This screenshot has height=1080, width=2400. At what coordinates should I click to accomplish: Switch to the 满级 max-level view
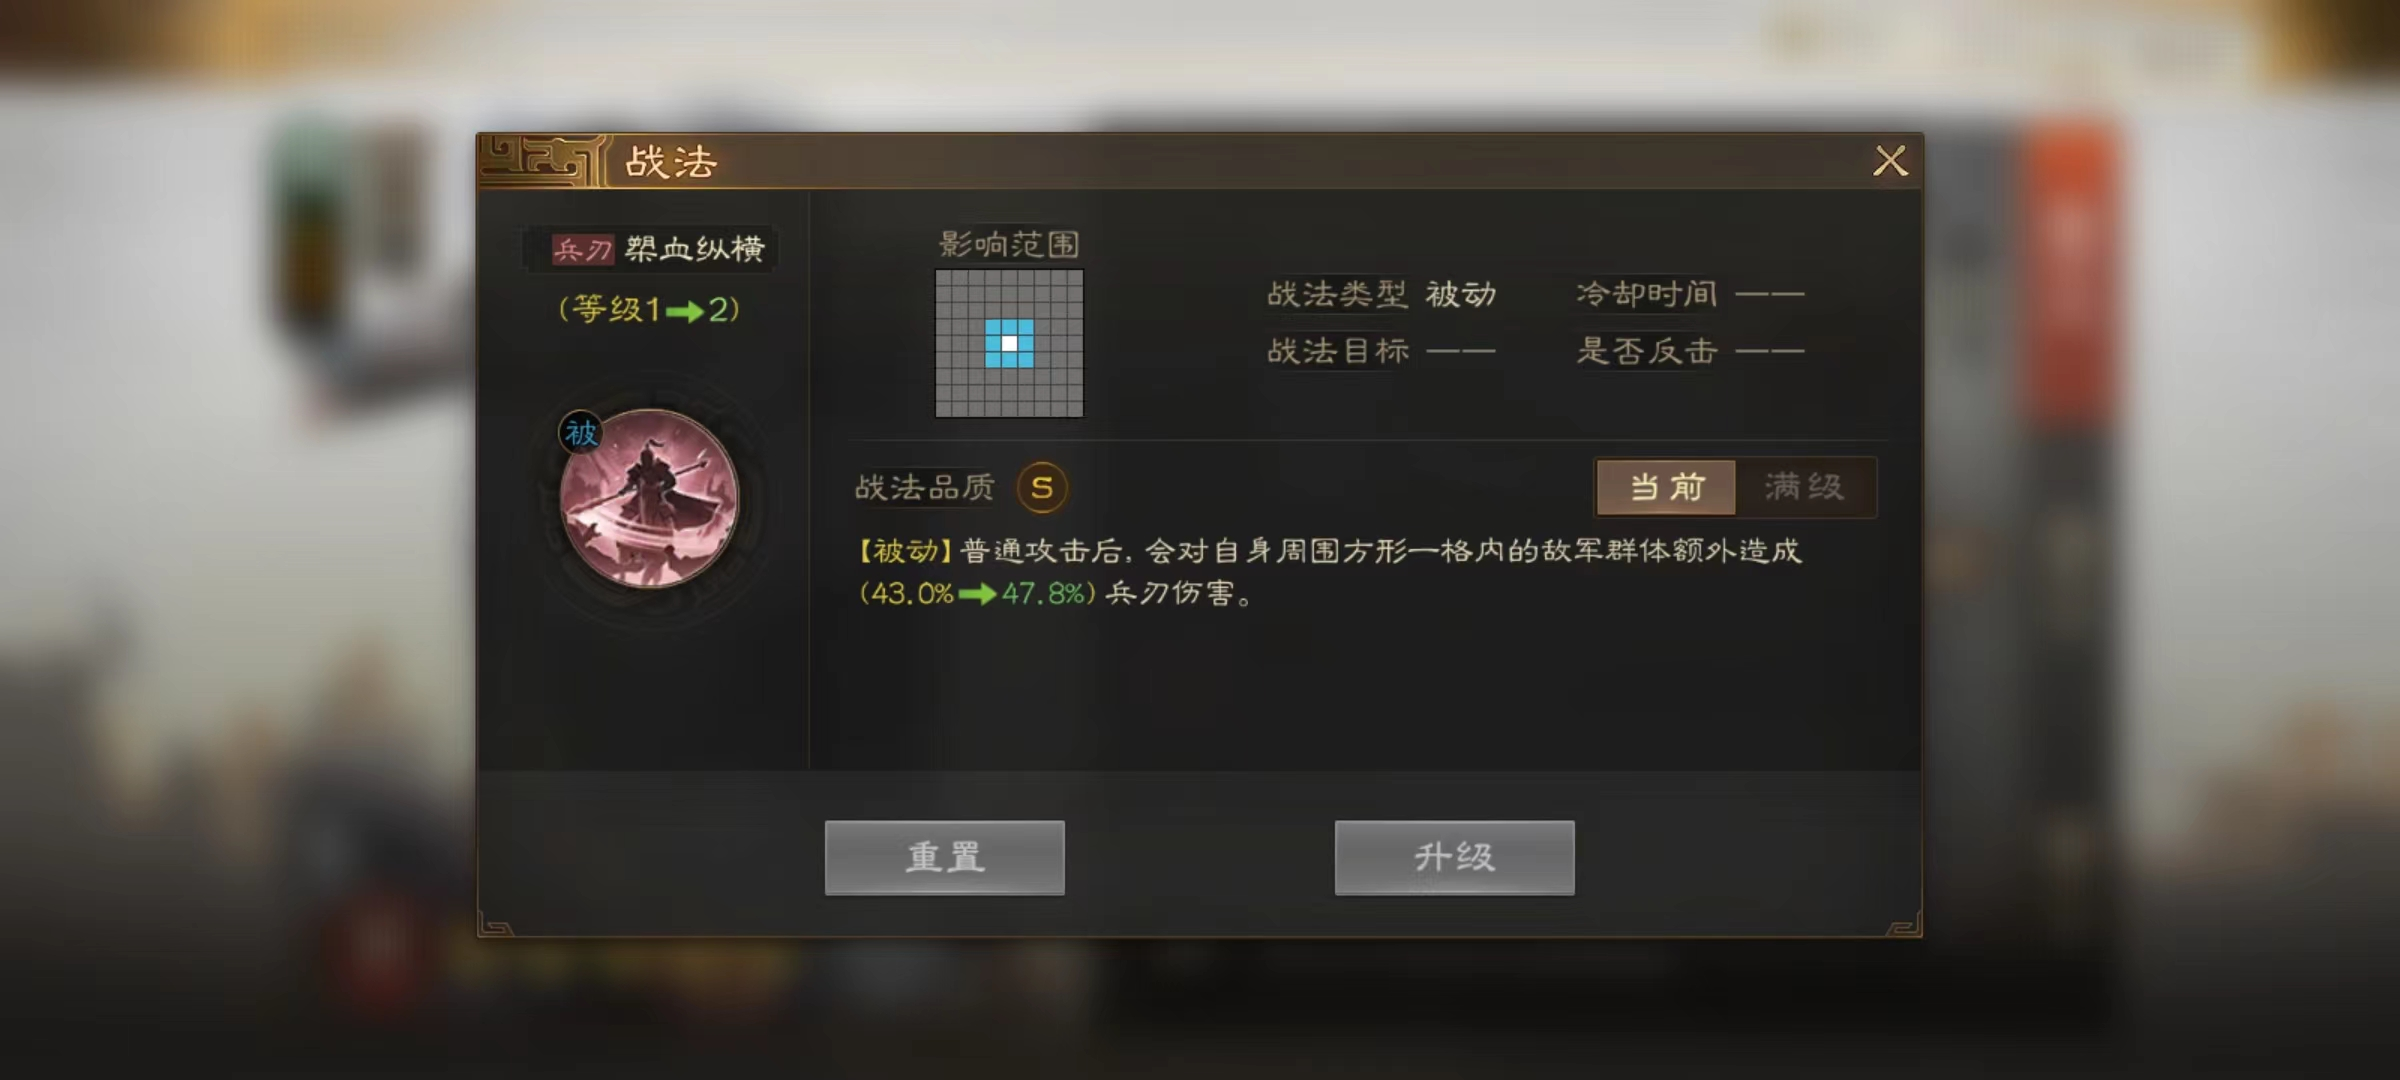pyautogui.click(x=1805, y=487)
